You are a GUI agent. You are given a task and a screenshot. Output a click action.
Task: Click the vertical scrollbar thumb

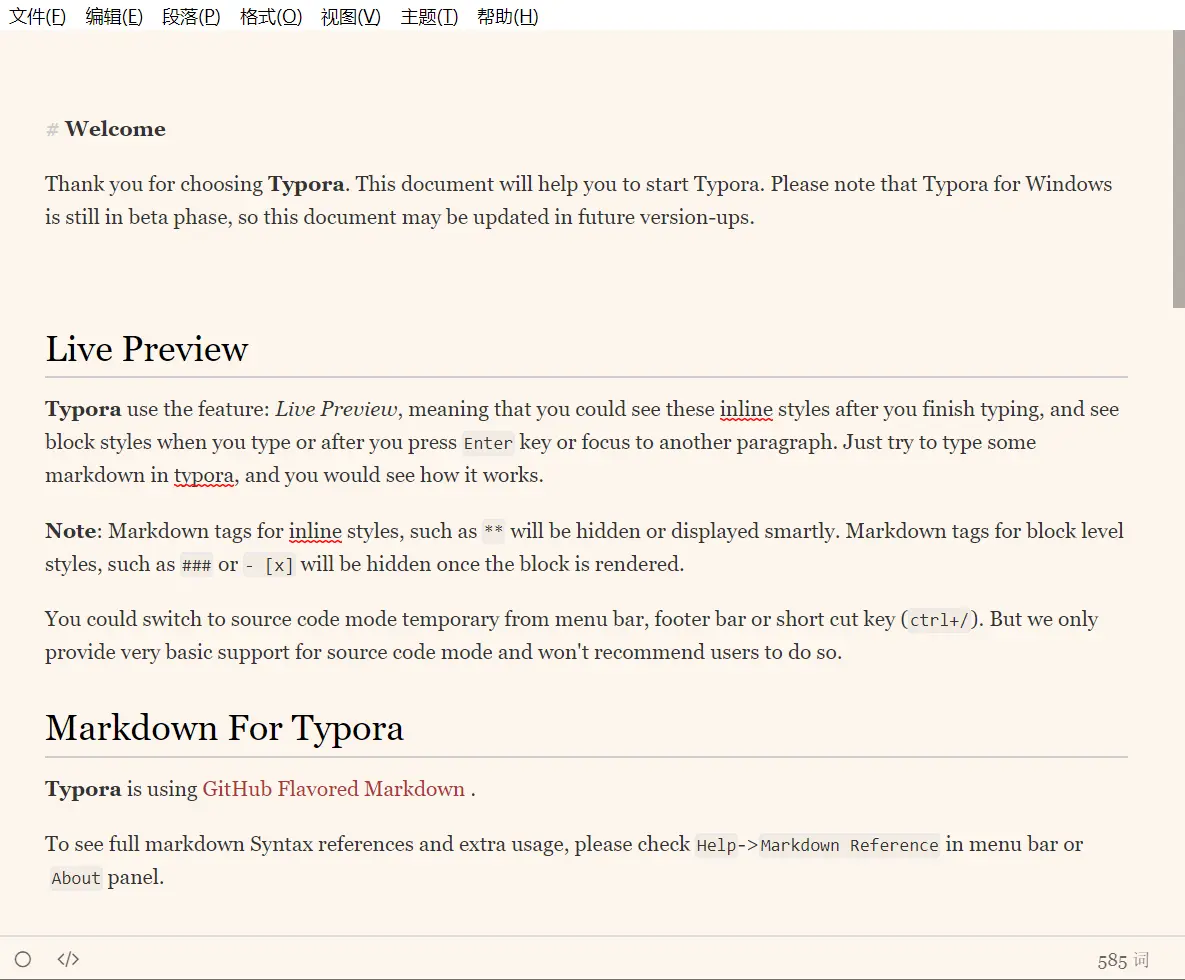click(x=1178, y=169)
